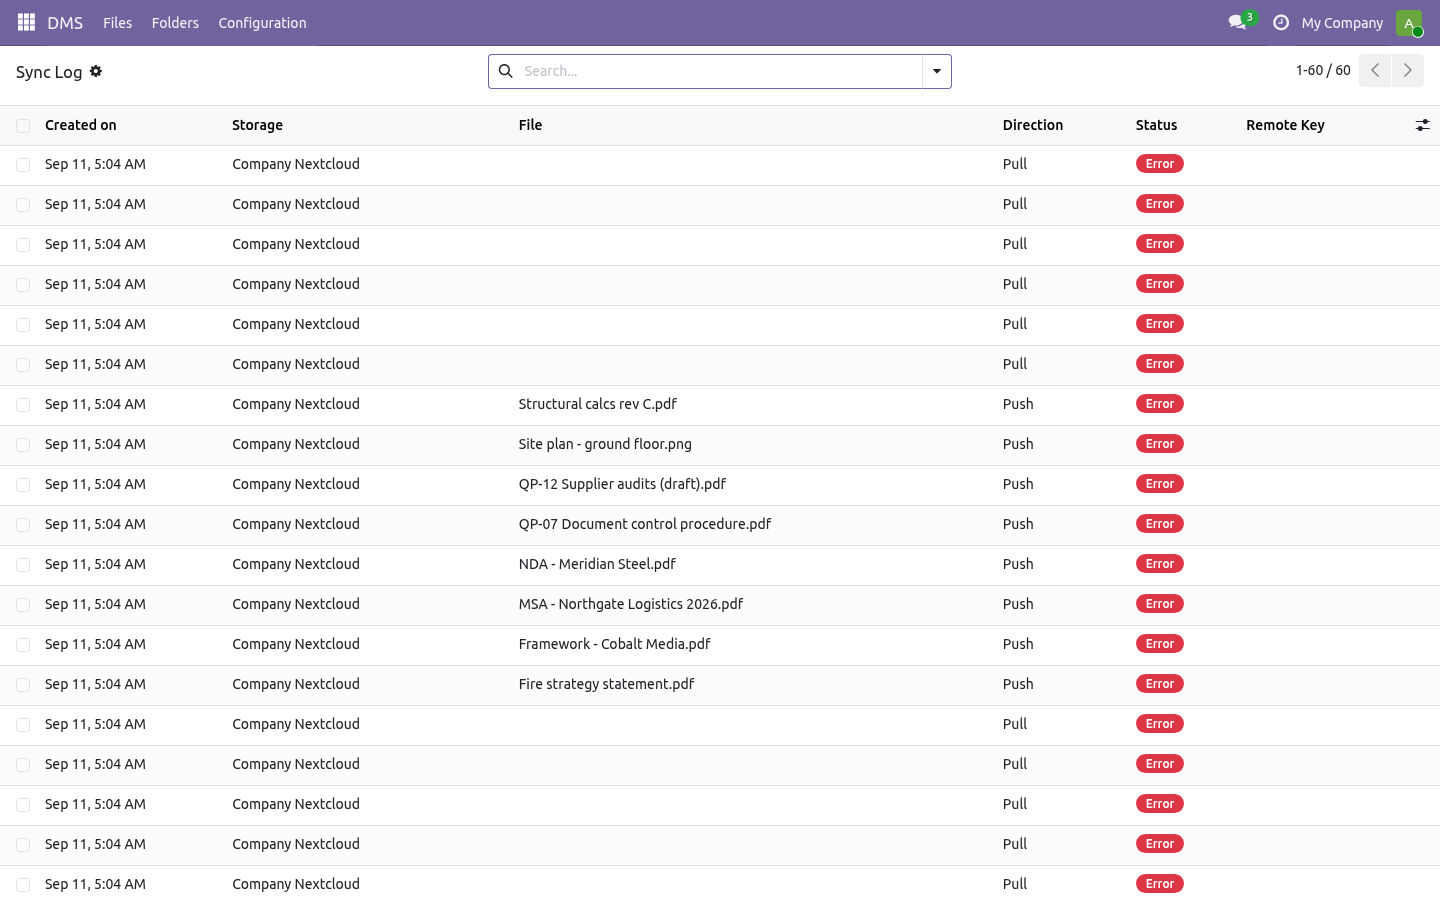Click Push cell on Fire strategy statement row
1440x900 pixels.
point(1018,684)
